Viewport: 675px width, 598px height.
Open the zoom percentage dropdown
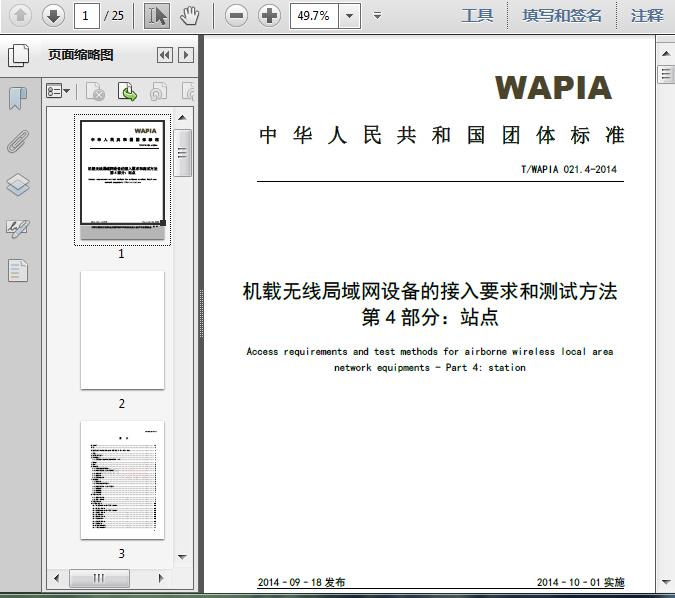[x=349, y=15]
